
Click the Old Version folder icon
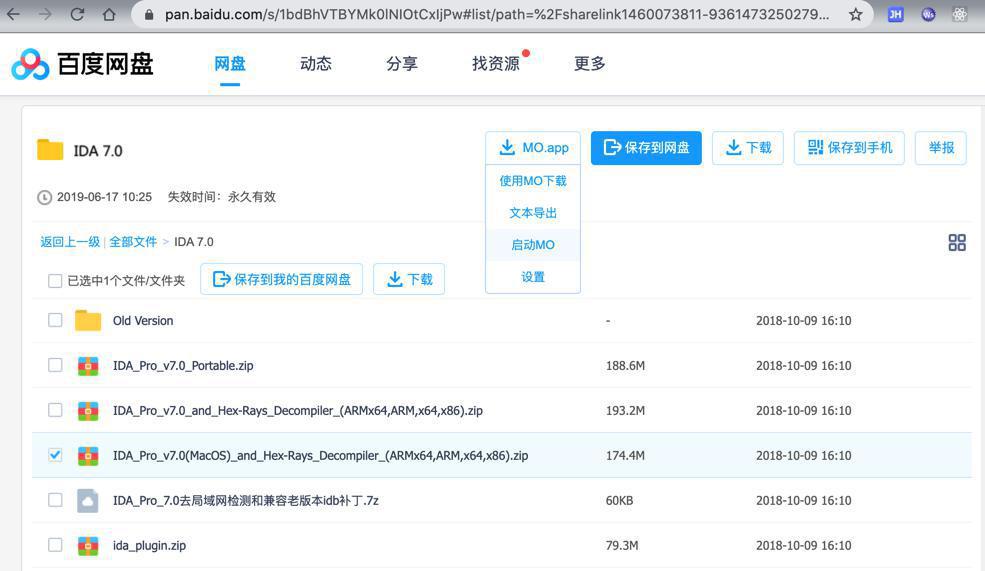tap(88, 320)
